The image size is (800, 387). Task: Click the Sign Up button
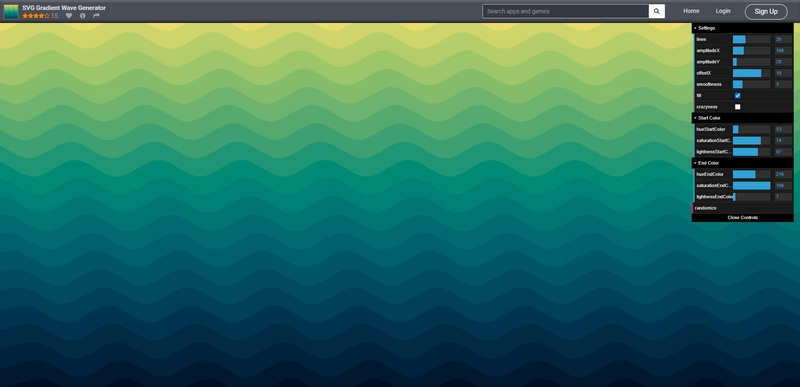(x=766, y=12)
